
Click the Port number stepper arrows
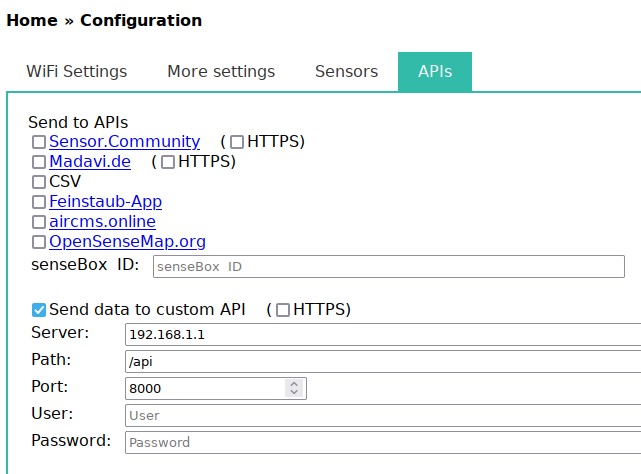tap(293, 388)
